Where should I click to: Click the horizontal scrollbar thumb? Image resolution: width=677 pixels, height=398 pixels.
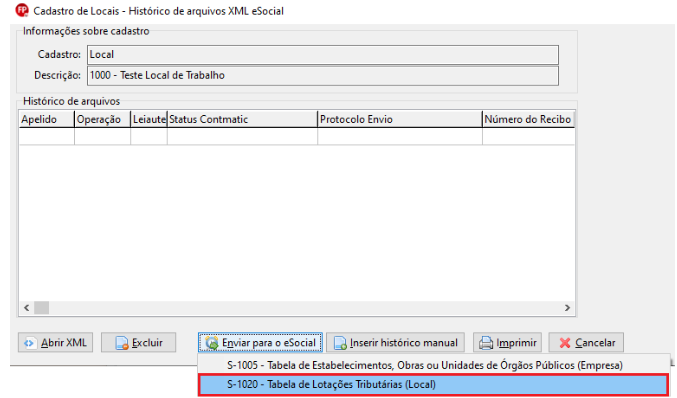[x=41, y=308]
